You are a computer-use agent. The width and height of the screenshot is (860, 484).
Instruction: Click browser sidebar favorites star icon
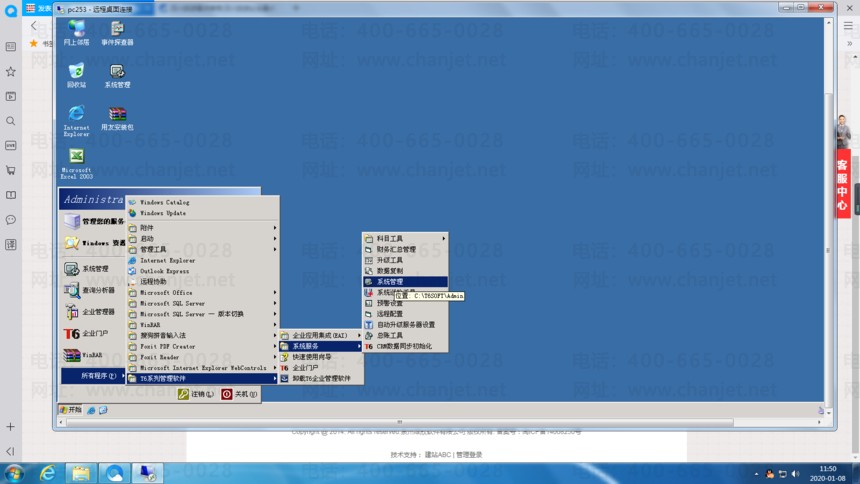click(10, 71)
